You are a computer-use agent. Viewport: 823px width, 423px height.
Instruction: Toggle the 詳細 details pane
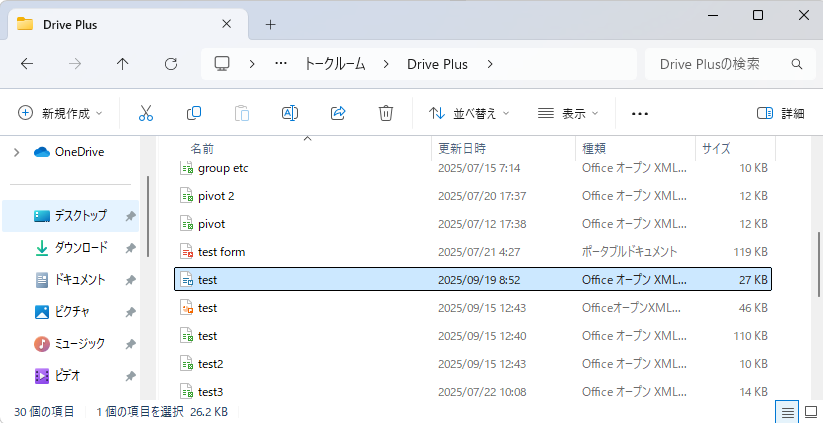coord(780,113)
